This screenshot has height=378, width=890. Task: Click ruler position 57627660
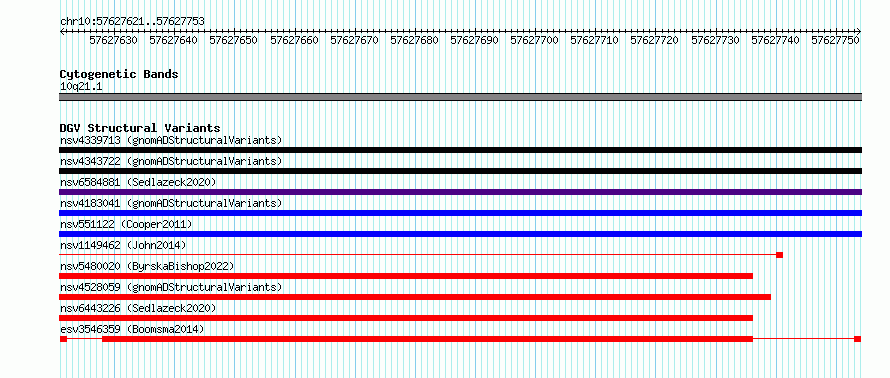tap(294, 40)
